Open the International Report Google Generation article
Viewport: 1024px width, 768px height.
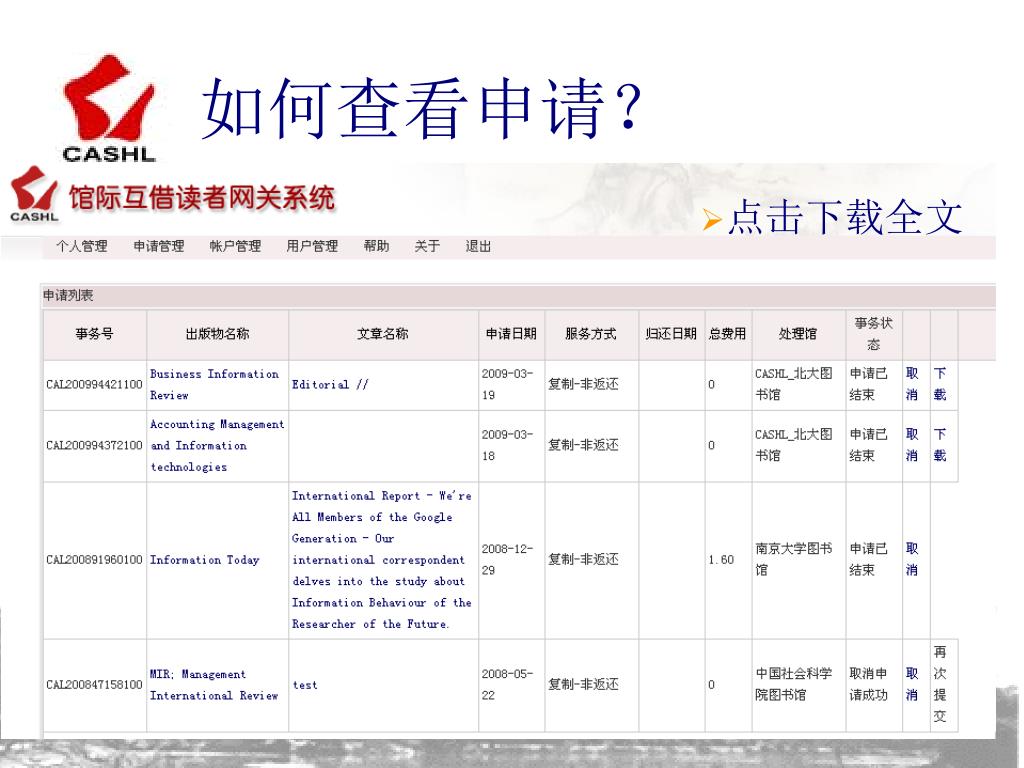tap(381, 560)
